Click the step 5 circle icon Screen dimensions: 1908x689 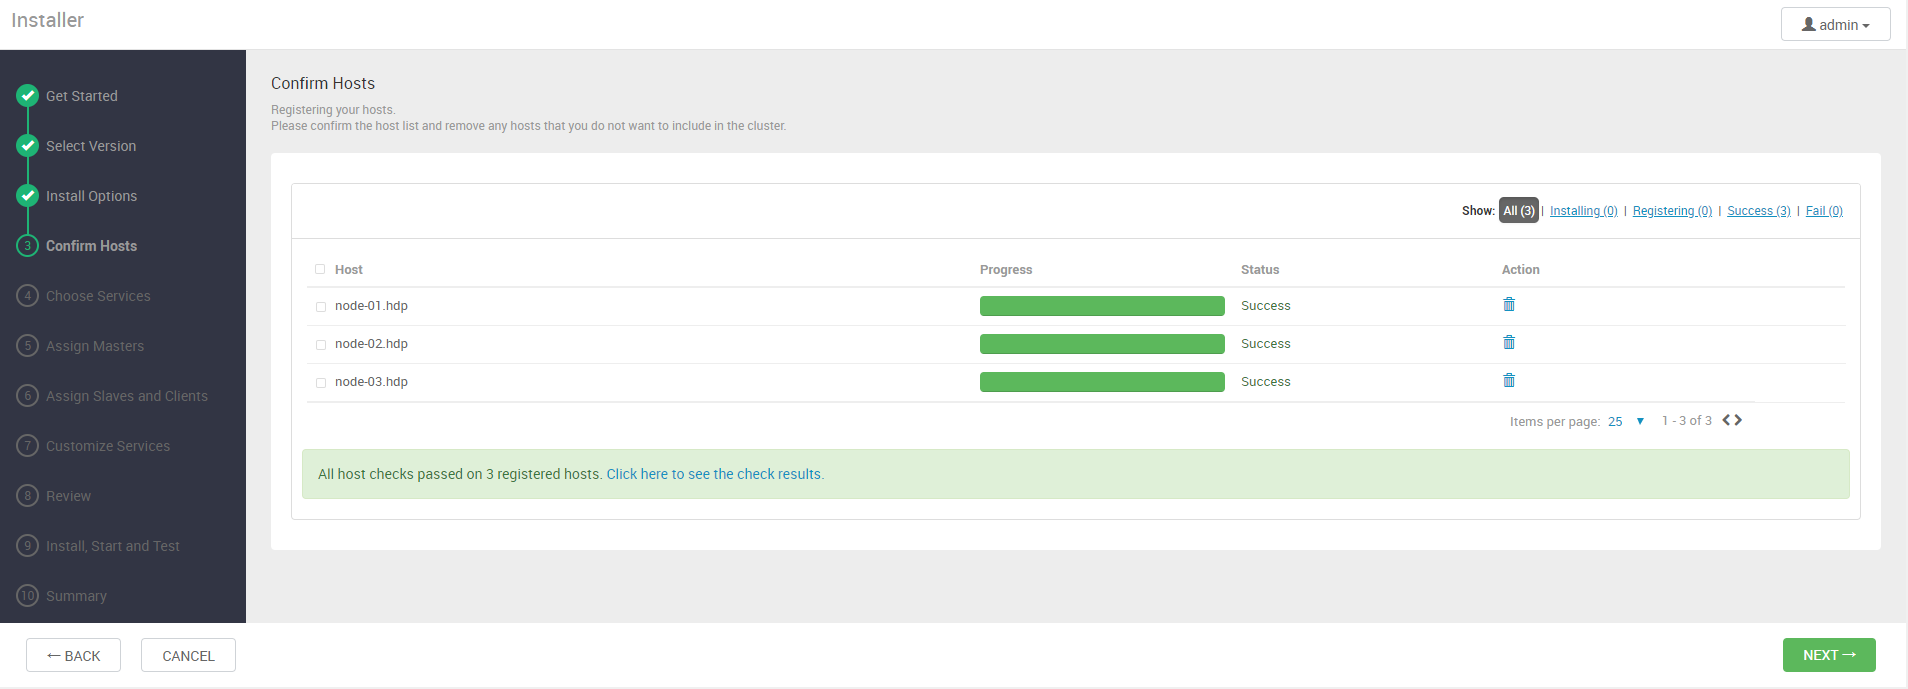(x=27, y=346)
